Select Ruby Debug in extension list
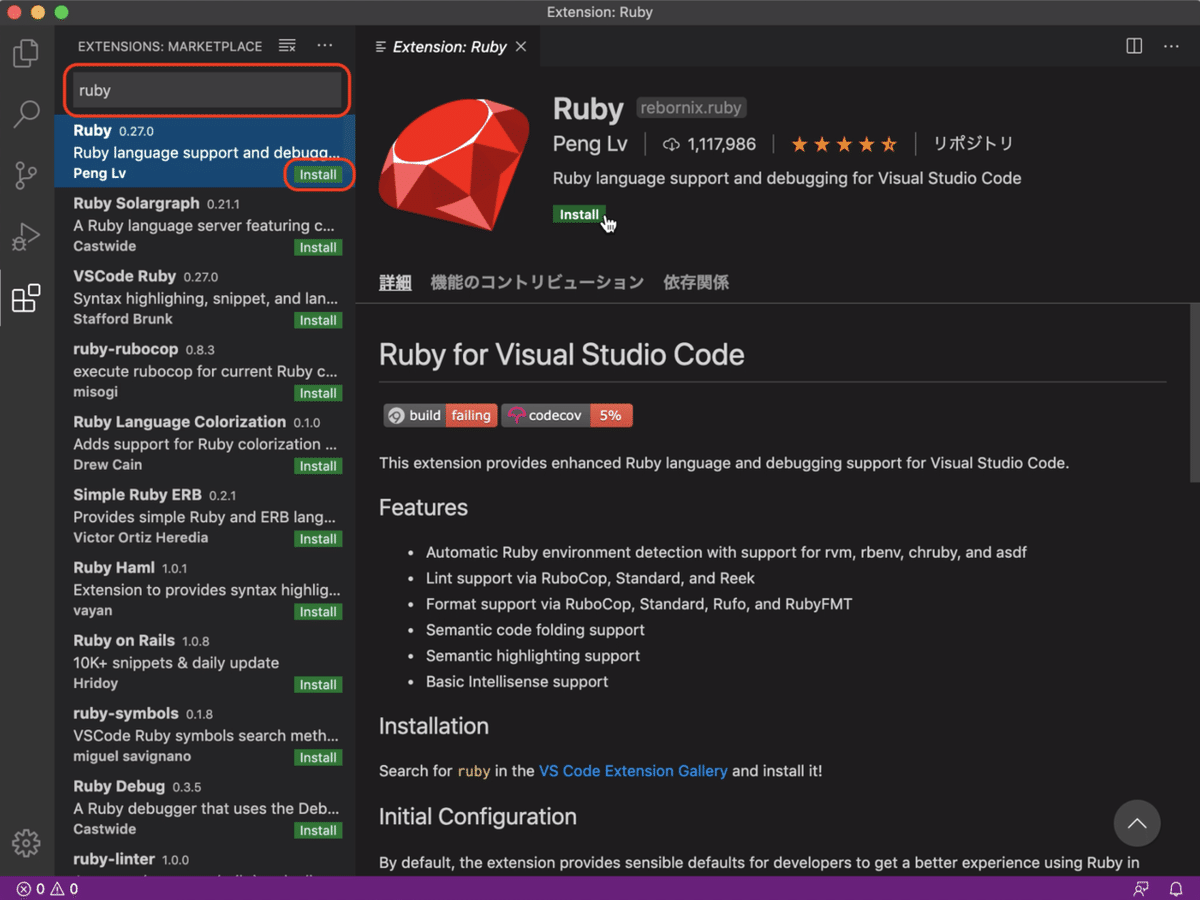The width and height of the screenshot is (1200, 900). (x=205, y=808)
